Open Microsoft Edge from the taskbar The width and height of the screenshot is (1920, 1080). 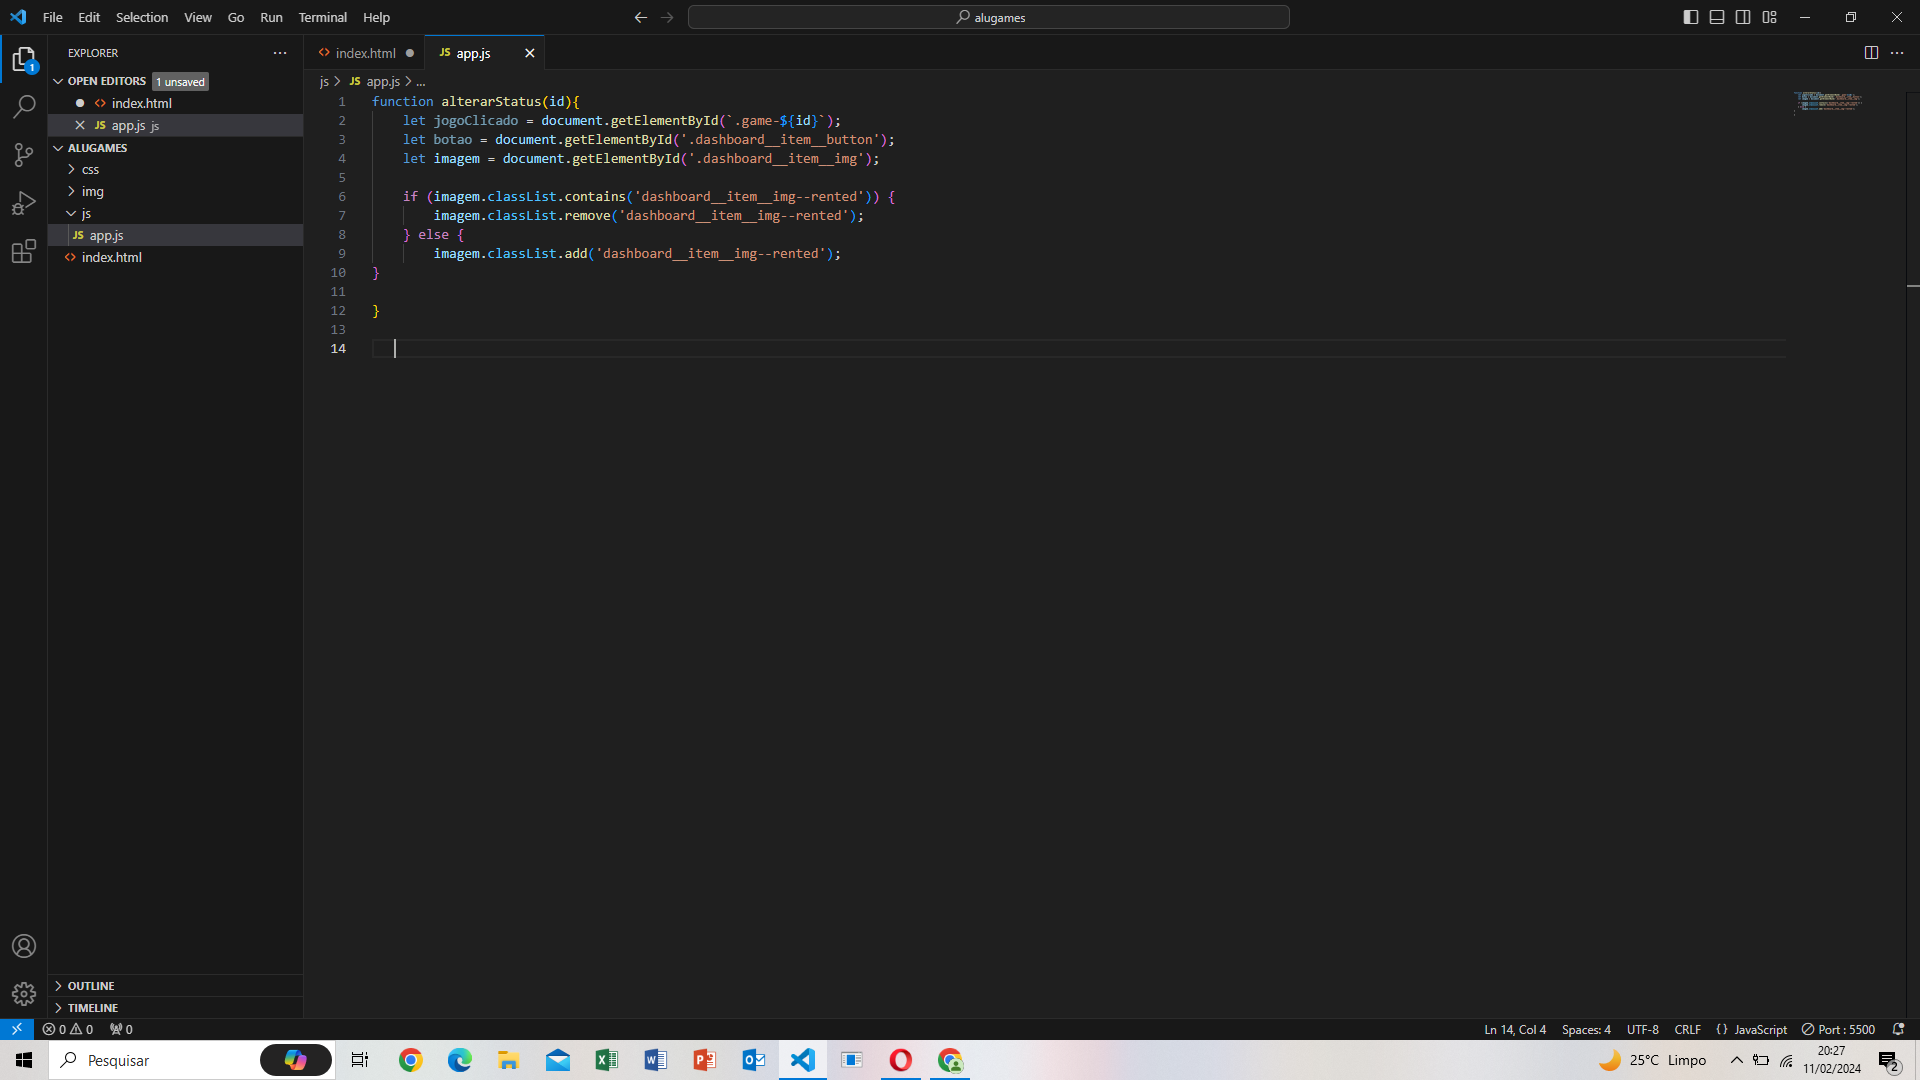459,1060
